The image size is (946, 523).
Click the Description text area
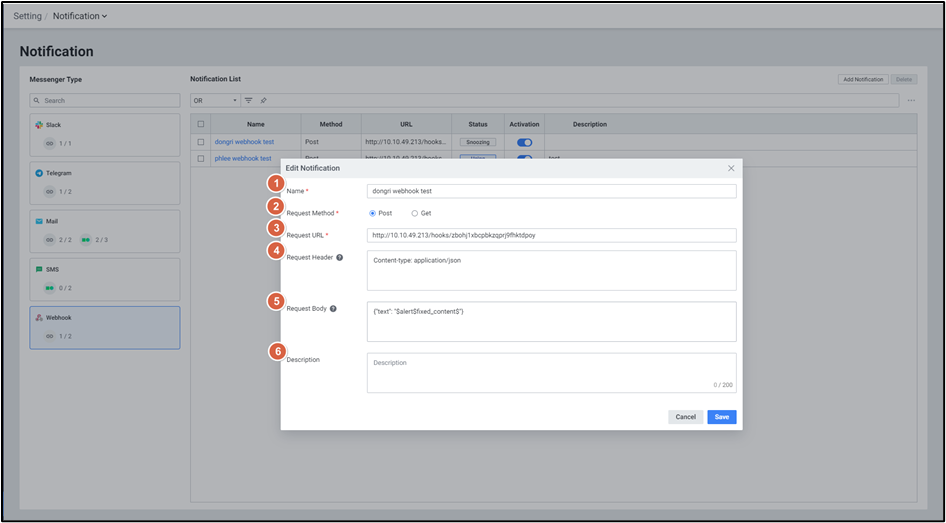[x=551, y=372]
